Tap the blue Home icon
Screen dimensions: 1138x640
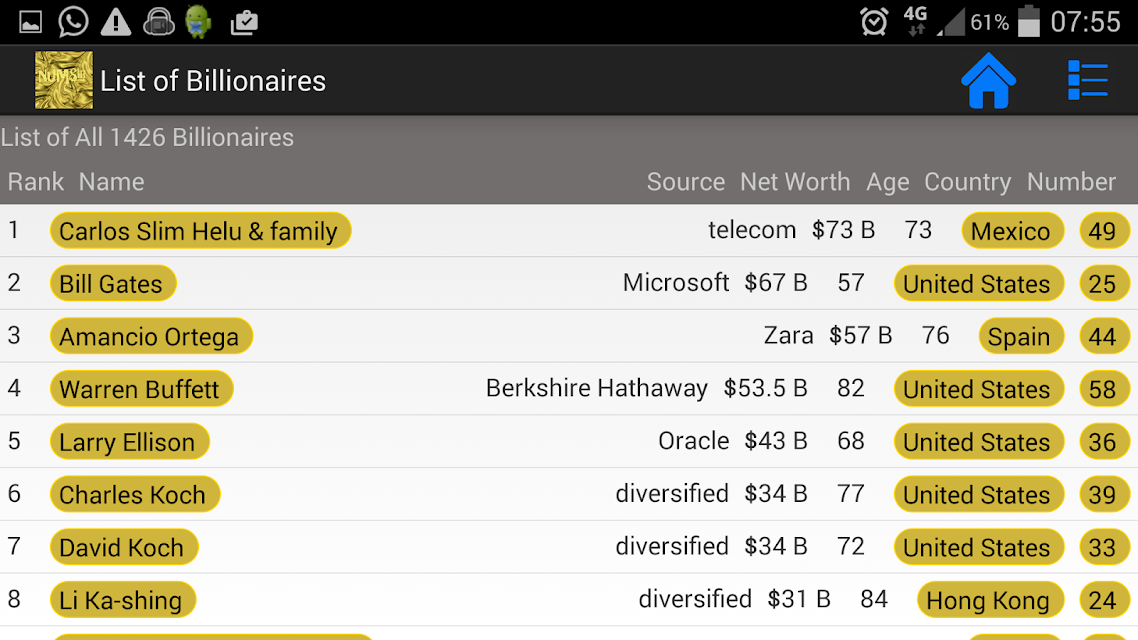coord(988,81)
